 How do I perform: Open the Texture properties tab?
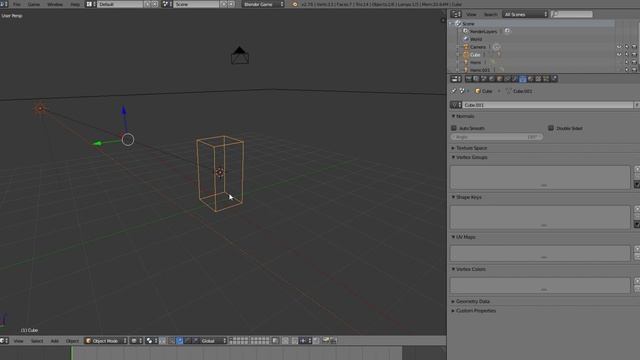pos(538,79)
